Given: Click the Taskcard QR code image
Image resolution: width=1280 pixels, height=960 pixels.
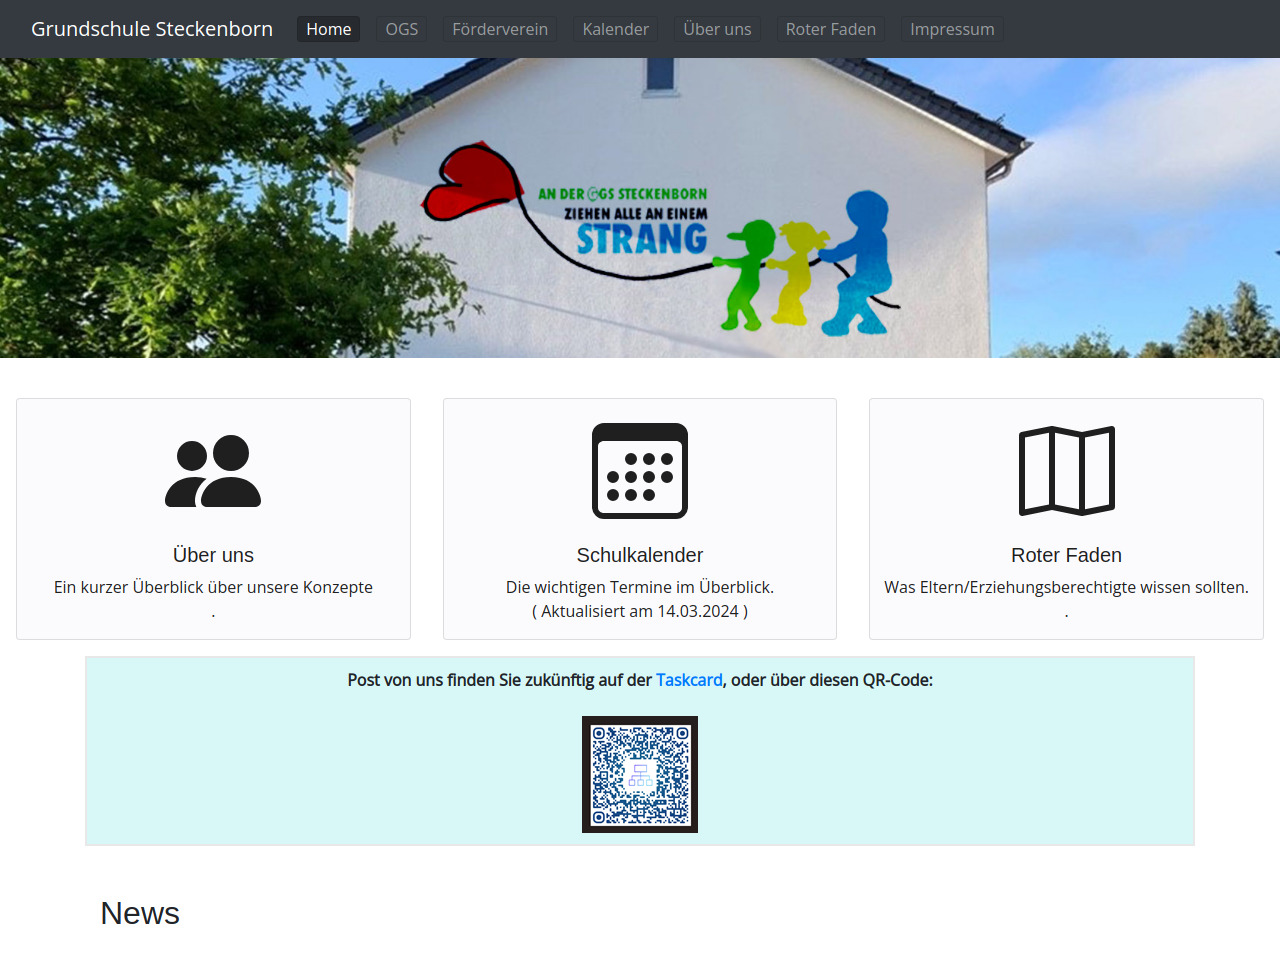Looking at the screenshot, I should (640, 774).
